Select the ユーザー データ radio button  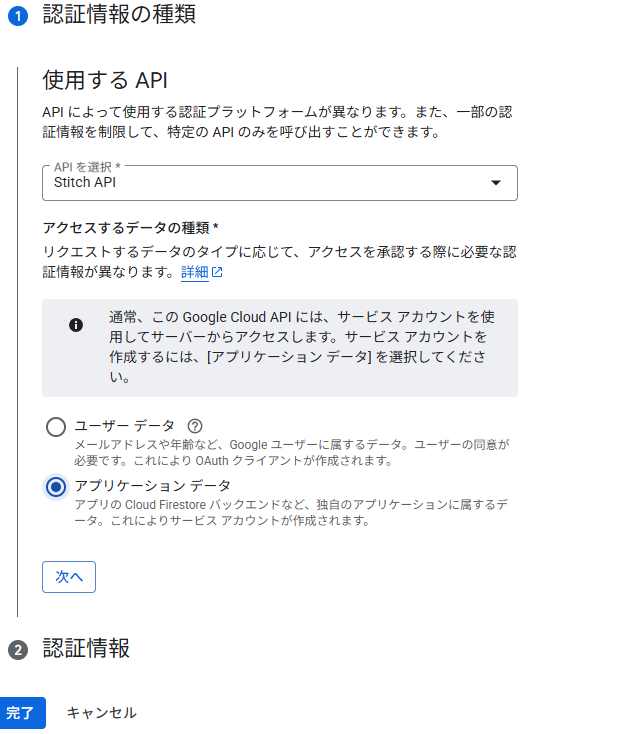click(x=56, y=427)
